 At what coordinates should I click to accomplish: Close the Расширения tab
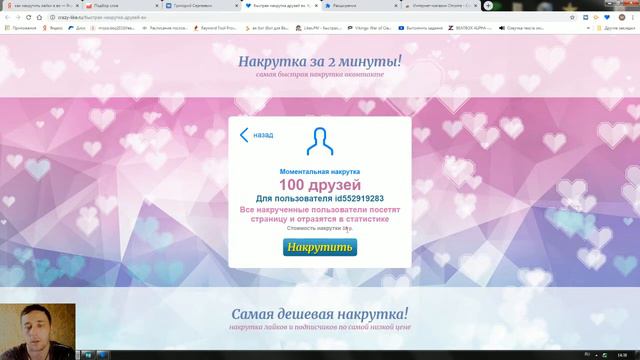(396, 6)
